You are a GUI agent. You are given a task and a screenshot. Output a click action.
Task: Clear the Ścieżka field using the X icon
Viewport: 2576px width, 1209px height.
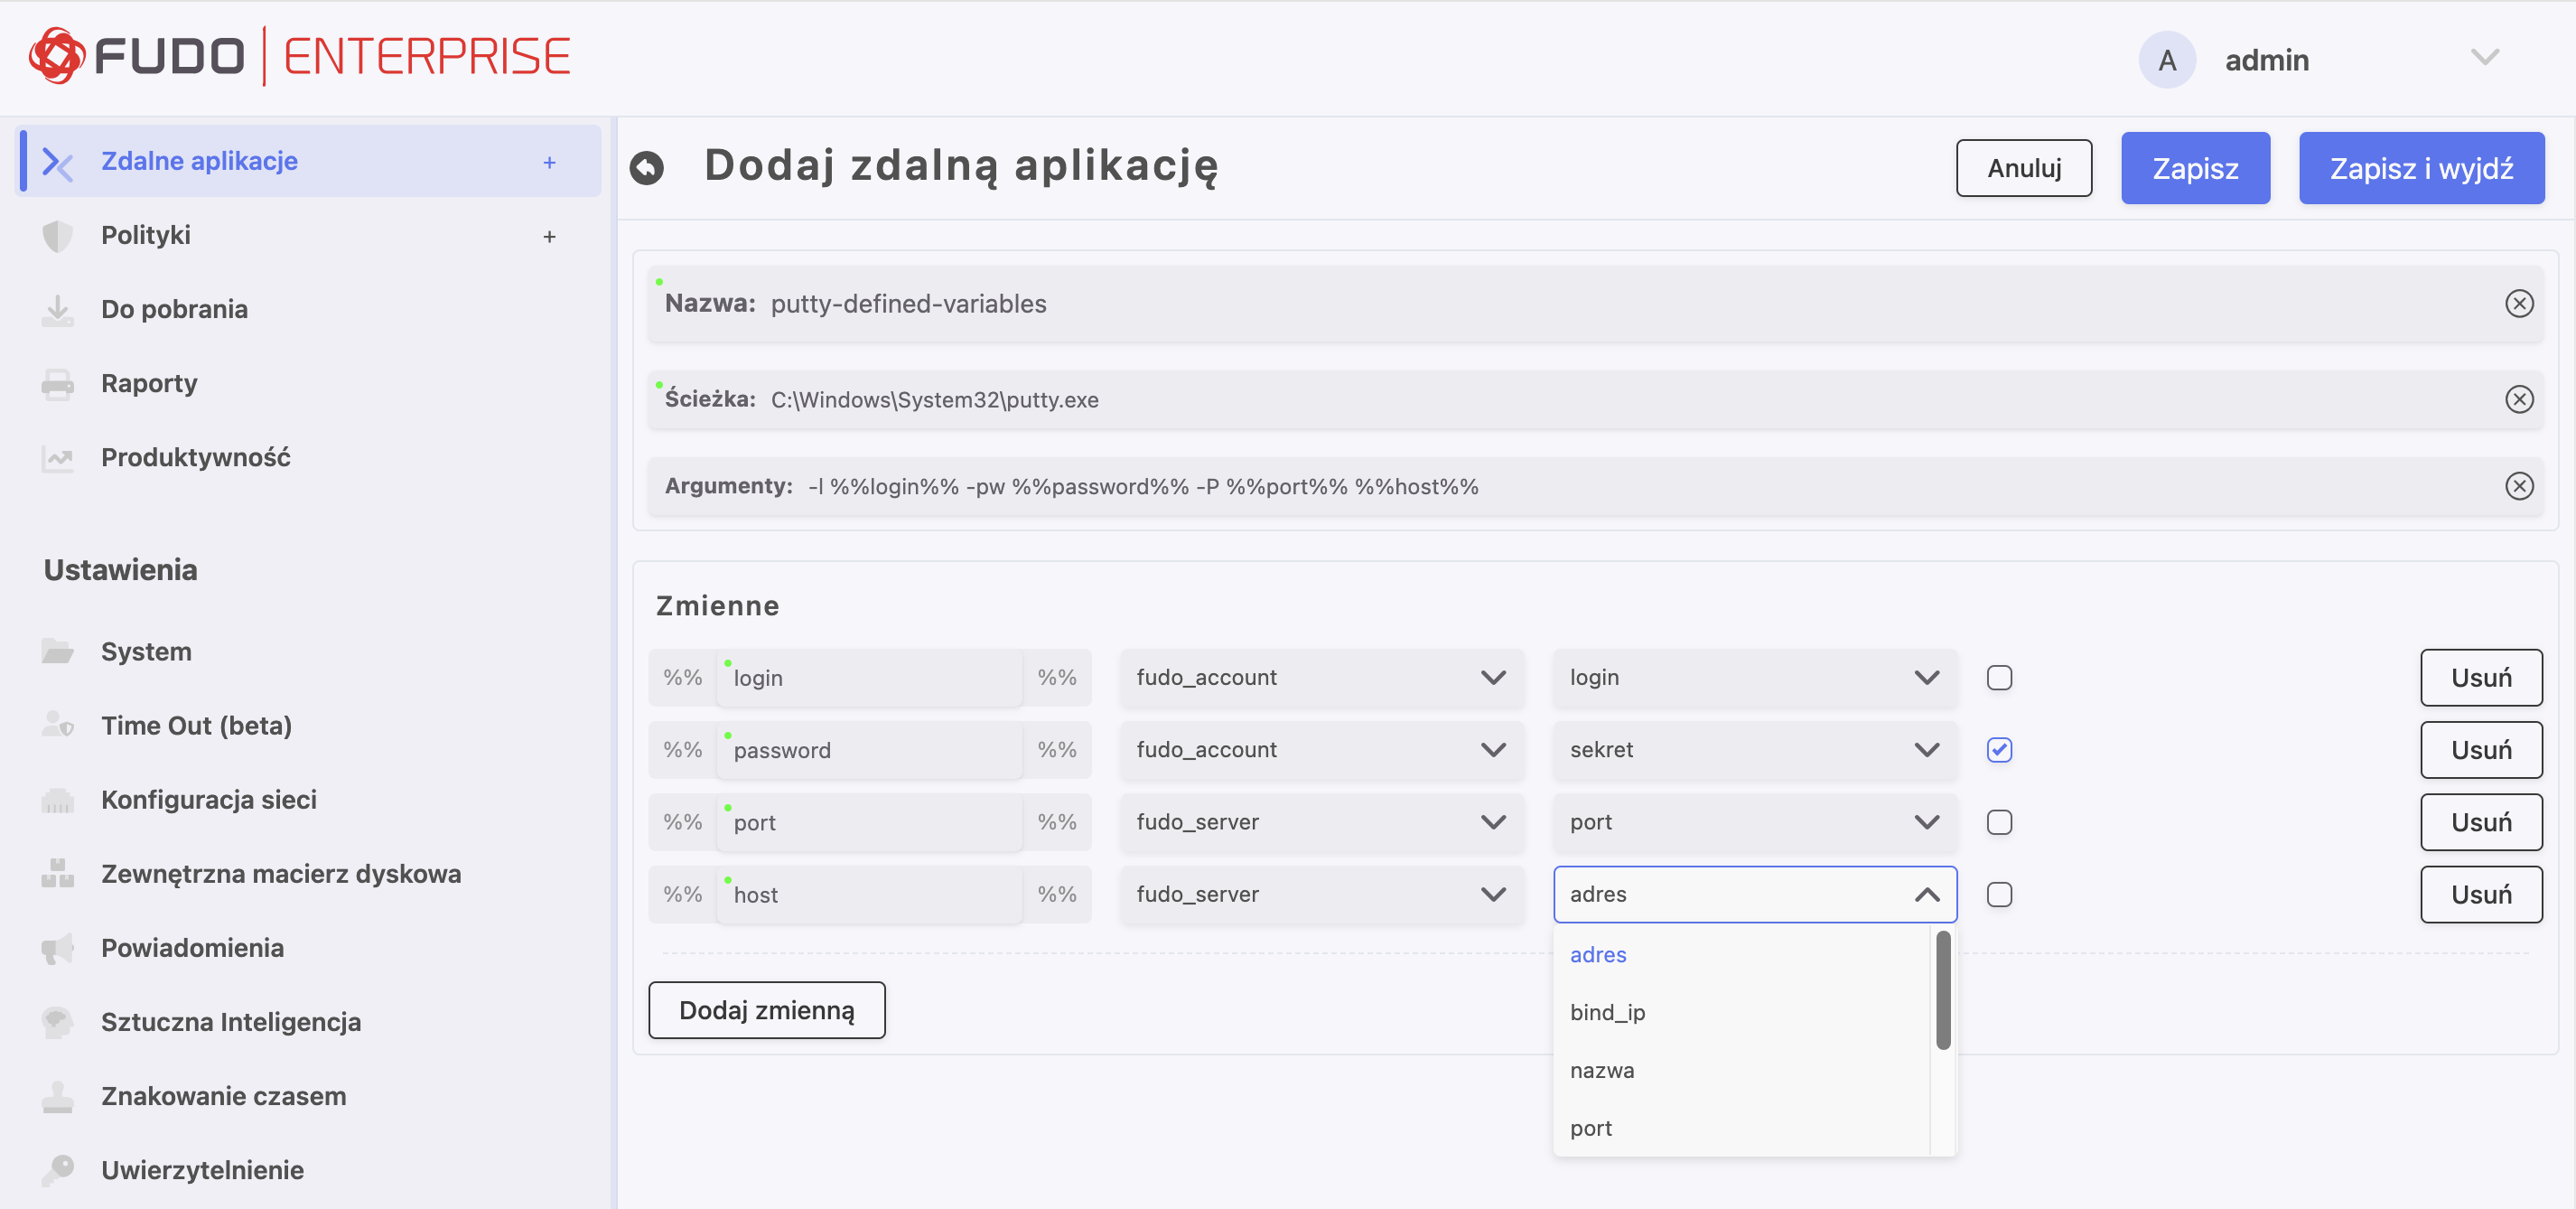[2518, 399]
